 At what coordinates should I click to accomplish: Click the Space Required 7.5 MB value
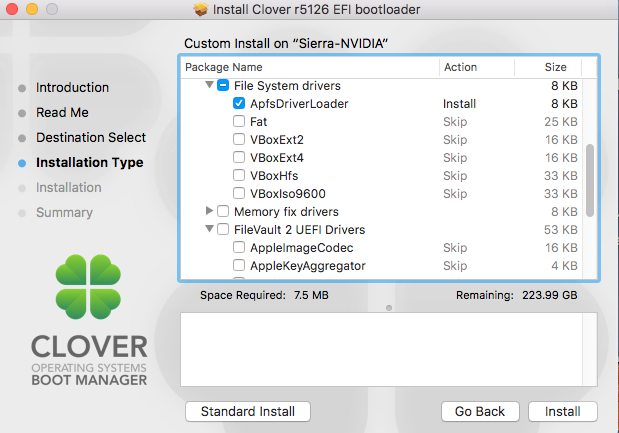click(x=311, y=295)
